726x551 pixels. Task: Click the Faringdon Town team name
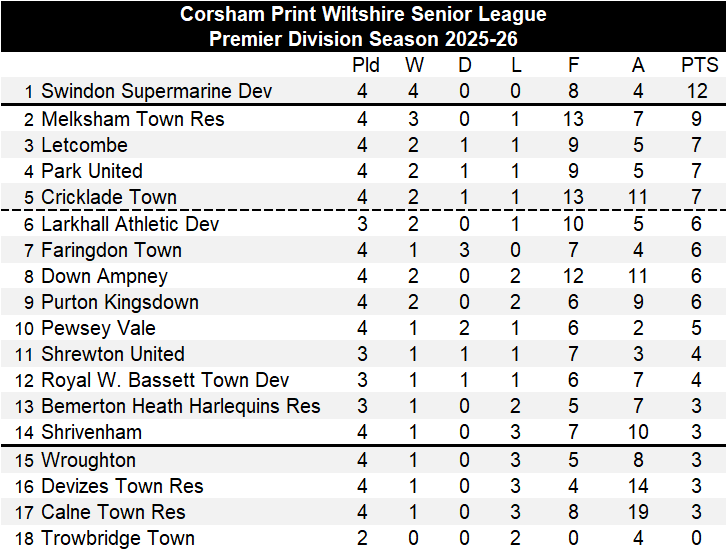(x=111, y=250)
